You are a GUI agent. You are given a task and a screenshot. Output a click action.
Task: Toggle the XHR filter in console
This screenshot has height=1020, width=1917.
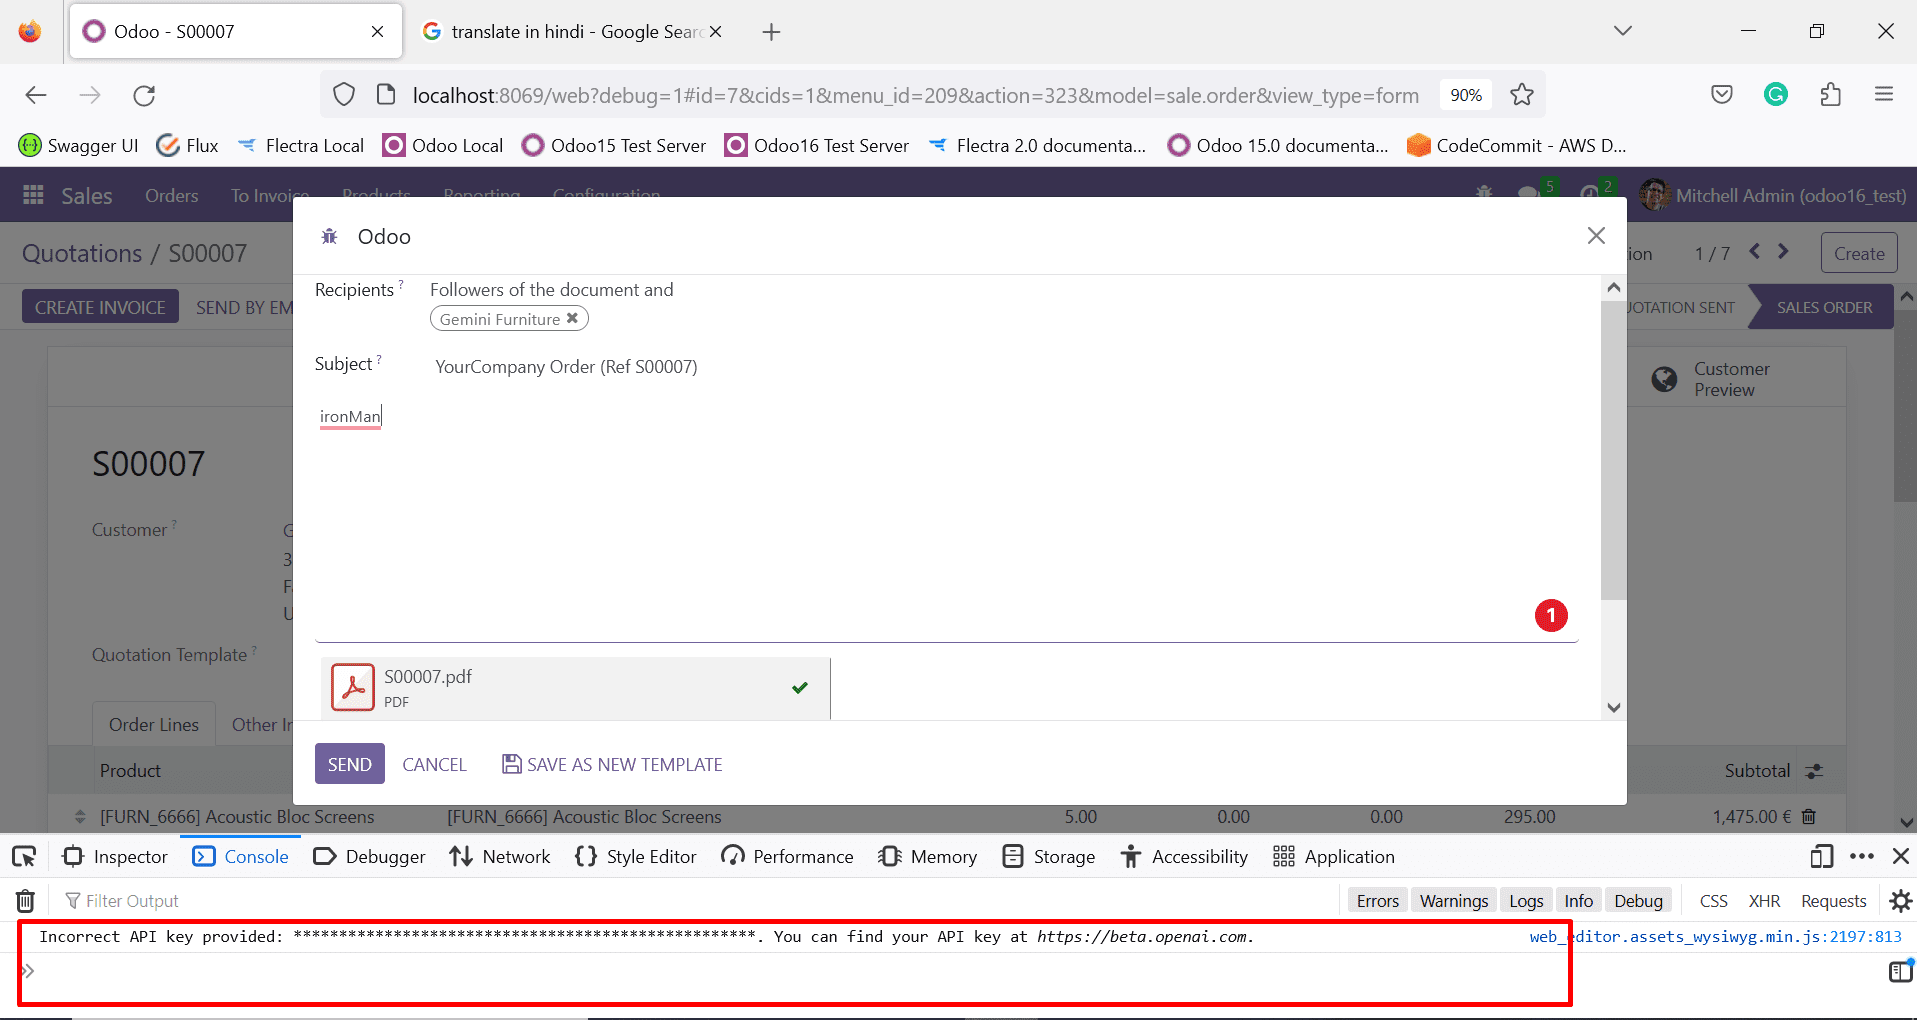(1764, 900)
